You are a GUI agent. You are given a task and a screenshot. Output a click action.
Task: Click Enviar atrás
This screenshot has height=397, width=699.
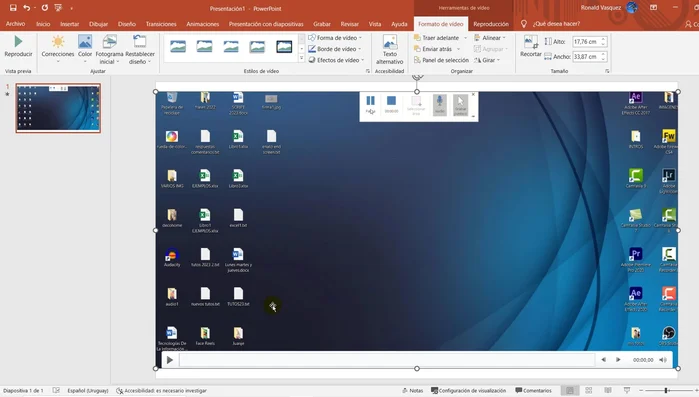(433, 49)
